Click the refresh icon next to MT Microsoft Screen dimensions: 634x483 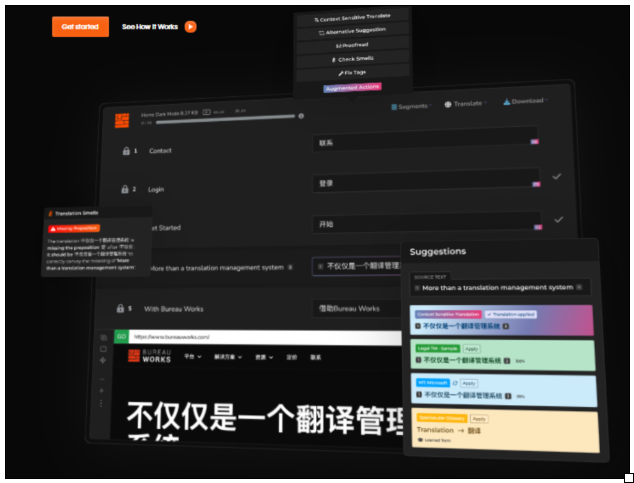pos(453,382)
